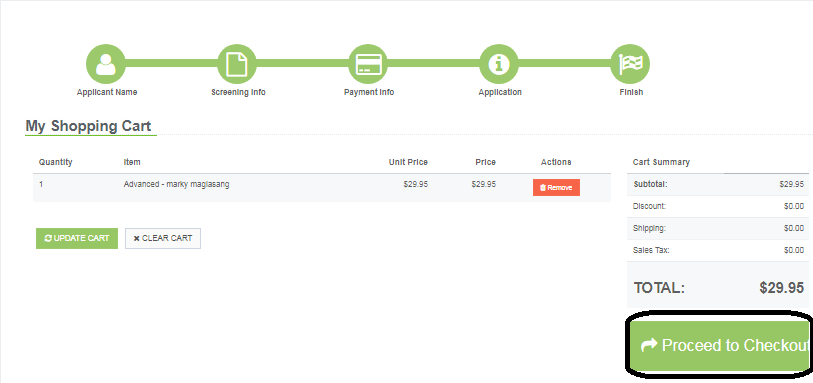813x383 pixels.
Task: Click the Application info circle icon
Action: tap(499, 64)
